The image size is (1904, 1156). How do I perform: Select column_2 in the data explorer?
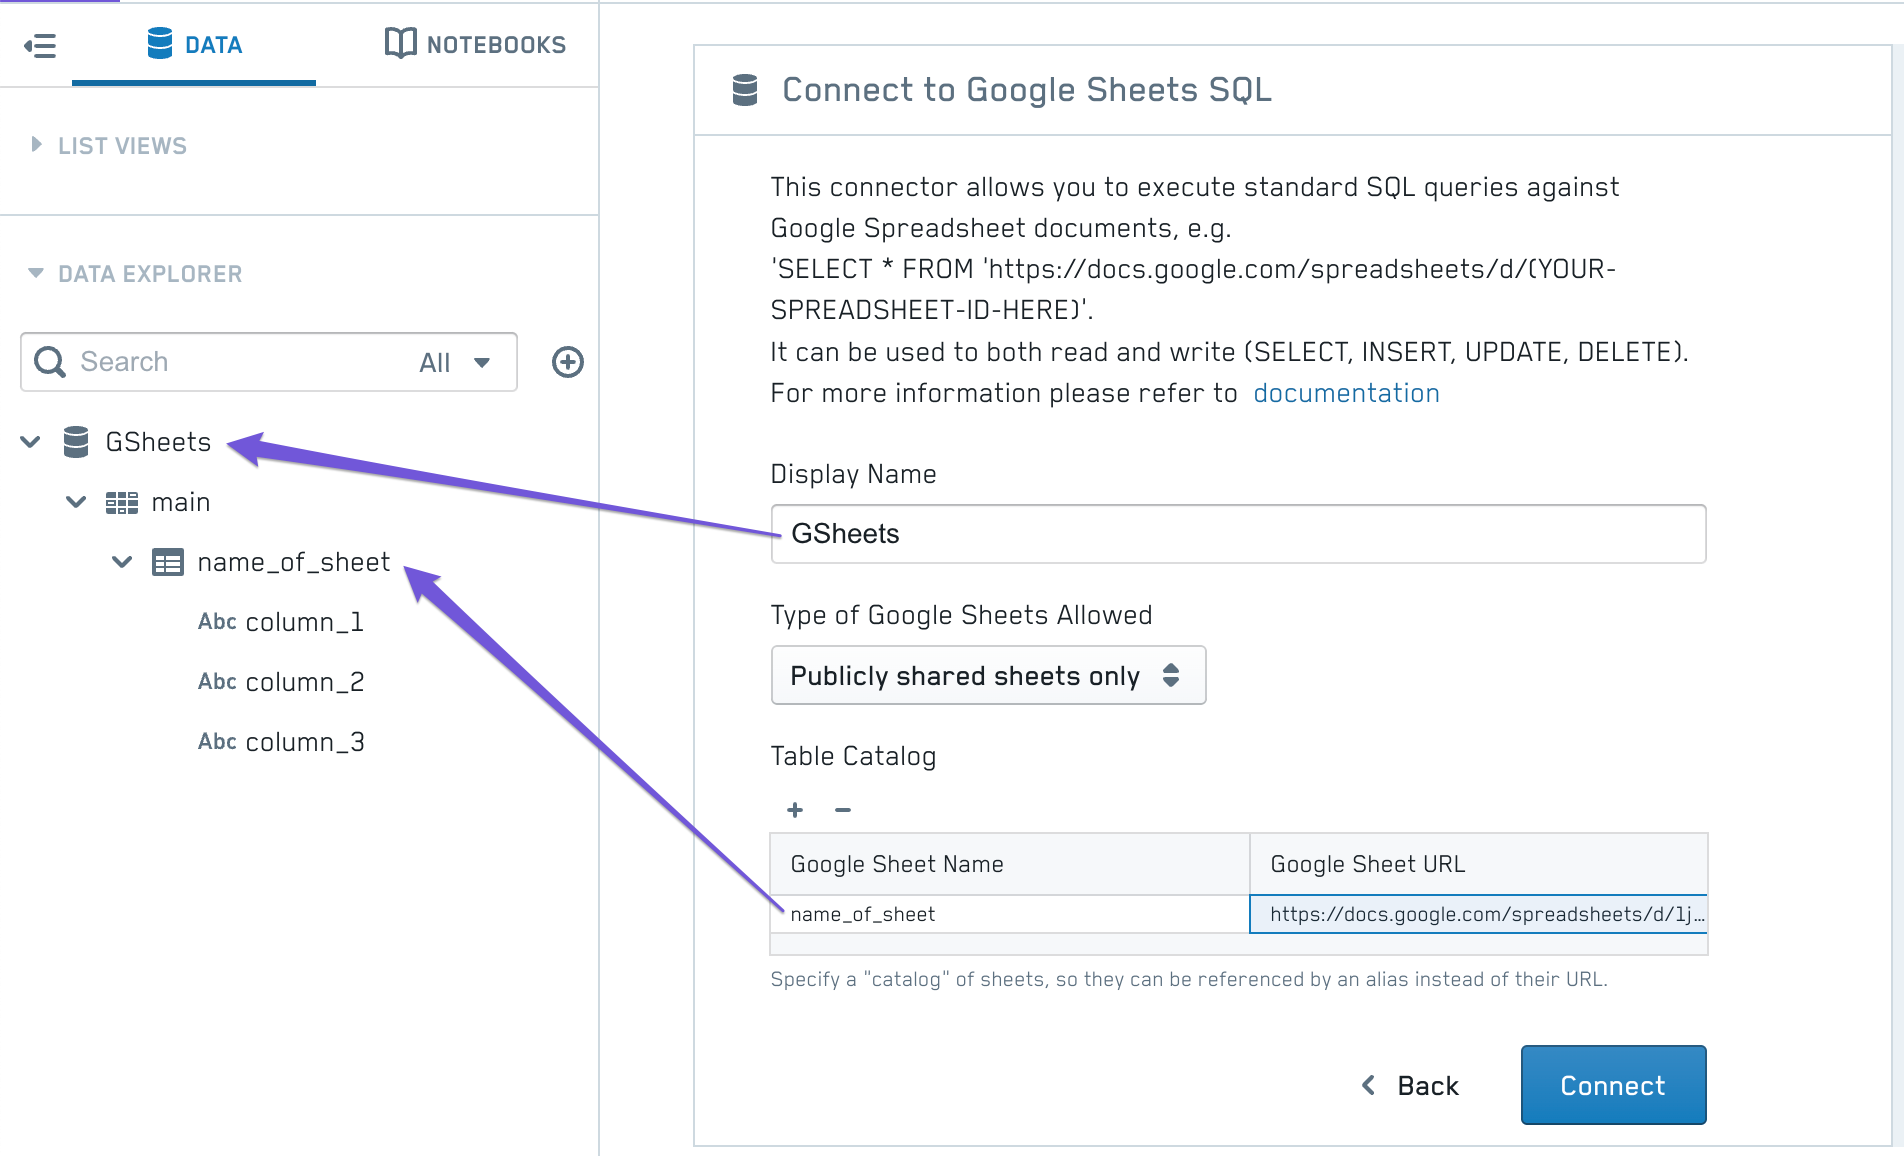[304, 682]
